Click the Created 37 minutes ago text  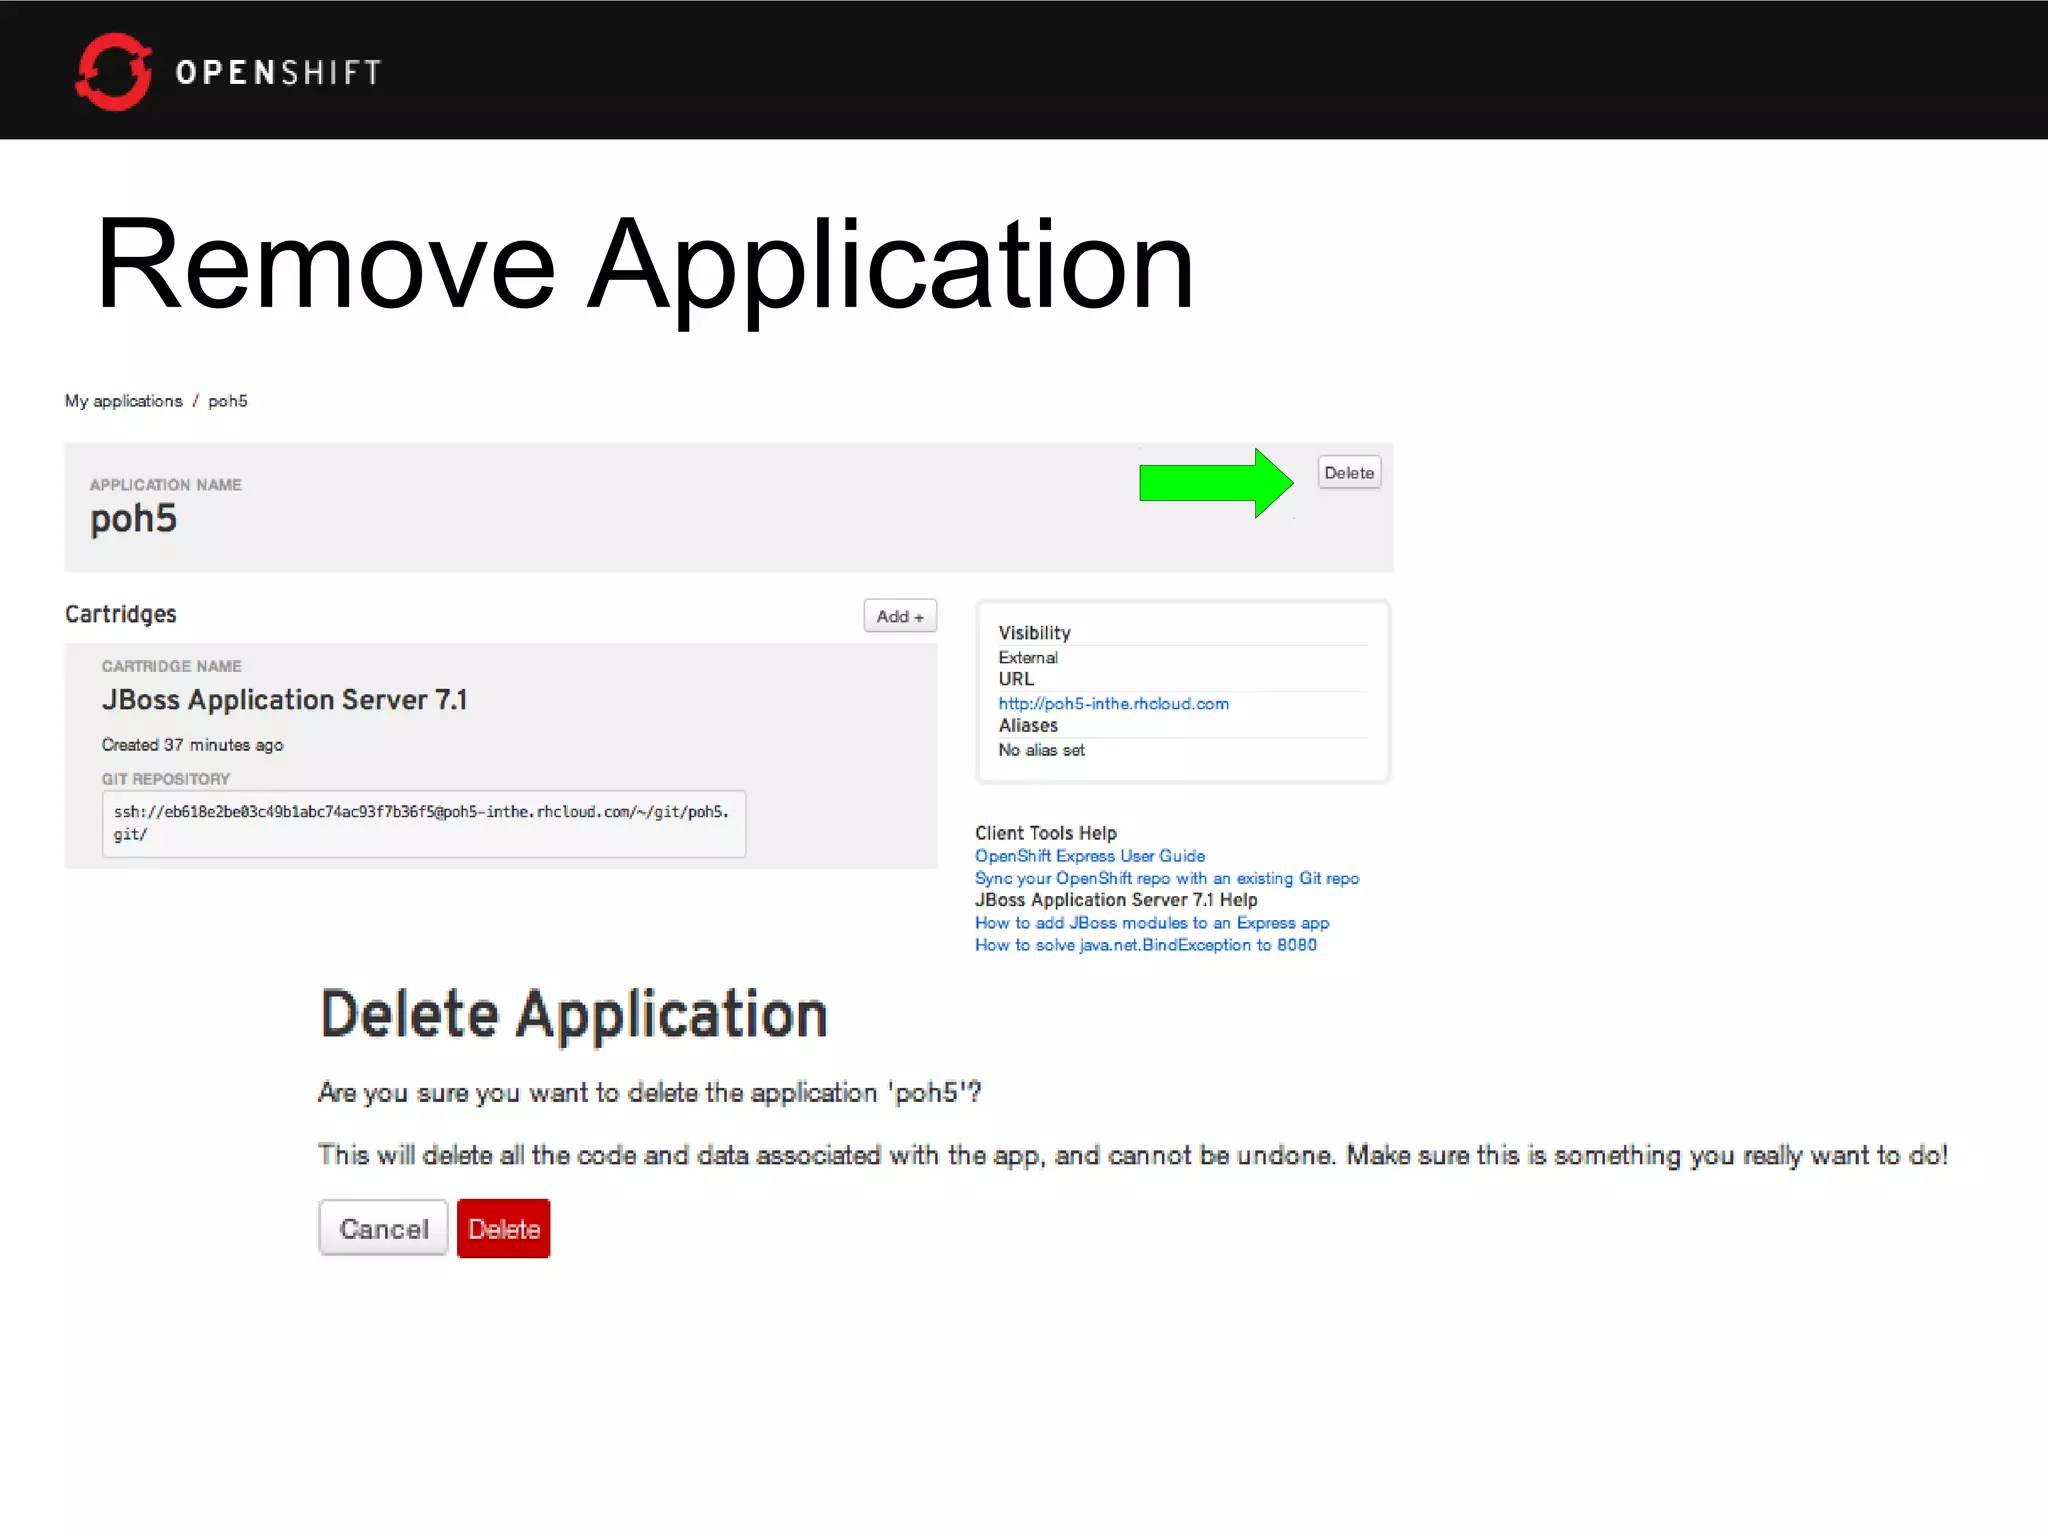(192, 745)
